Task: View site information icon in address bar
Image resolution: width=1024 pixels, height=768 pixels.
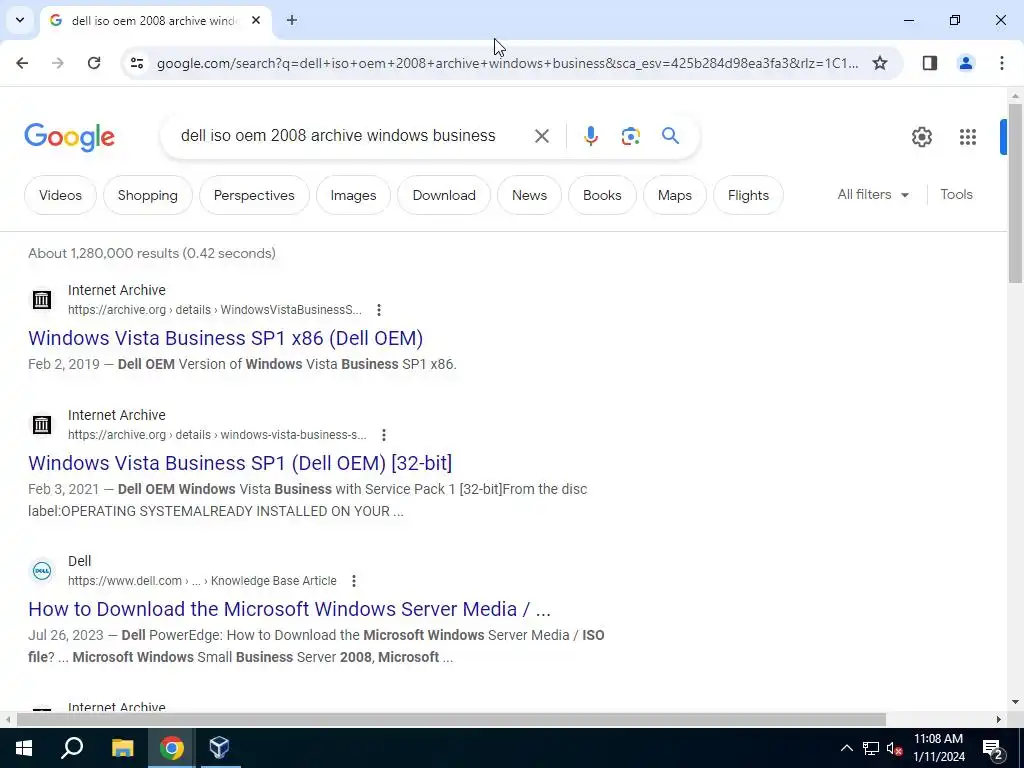Action: 137,63
